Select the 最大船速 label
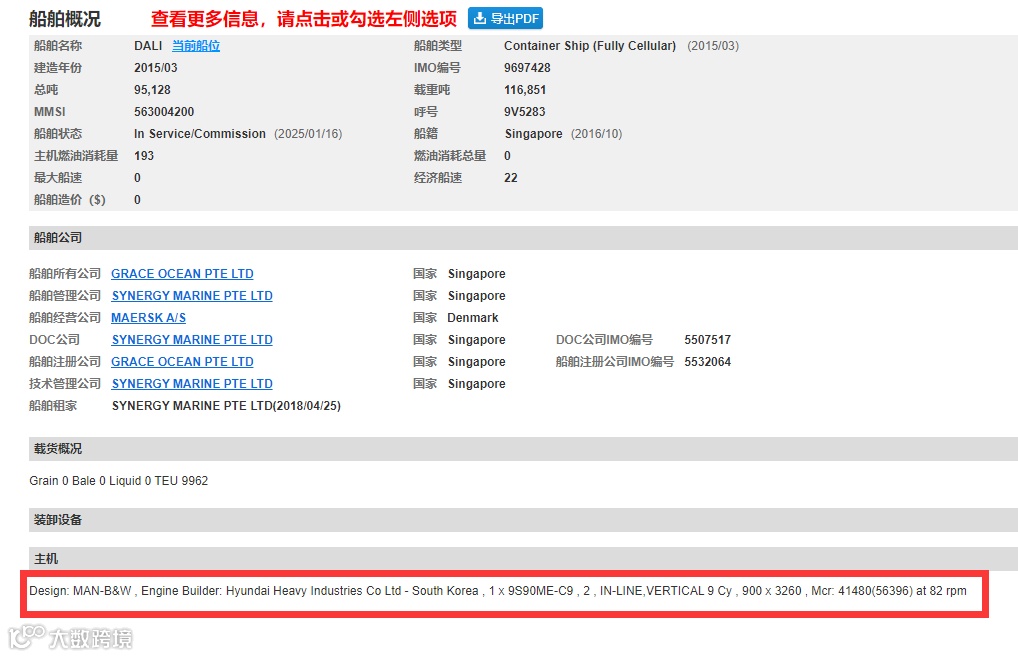1018x657 pixels. point(58,178)
